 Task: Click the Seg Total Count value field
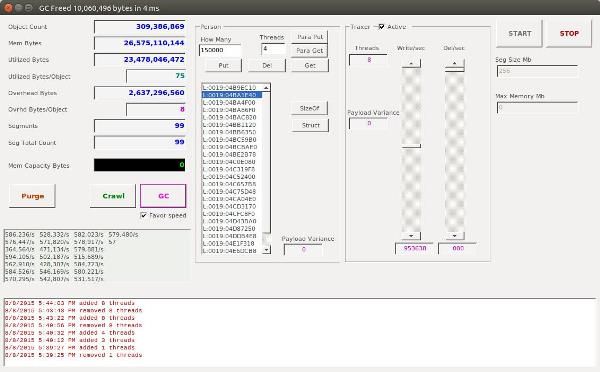click(x=140, y=142)
